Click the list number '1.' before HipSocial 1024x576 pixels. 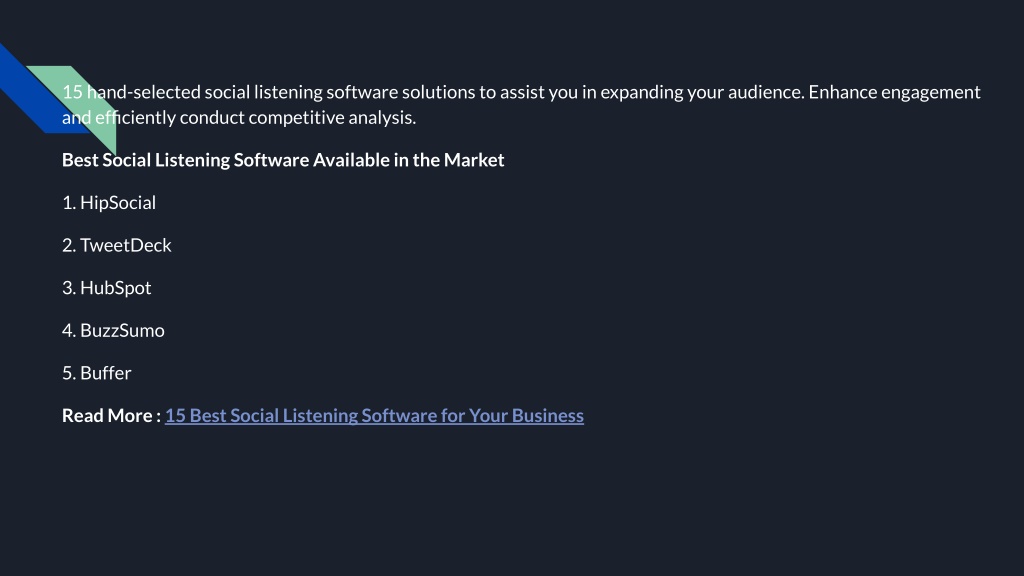click(x=69, y=202)
